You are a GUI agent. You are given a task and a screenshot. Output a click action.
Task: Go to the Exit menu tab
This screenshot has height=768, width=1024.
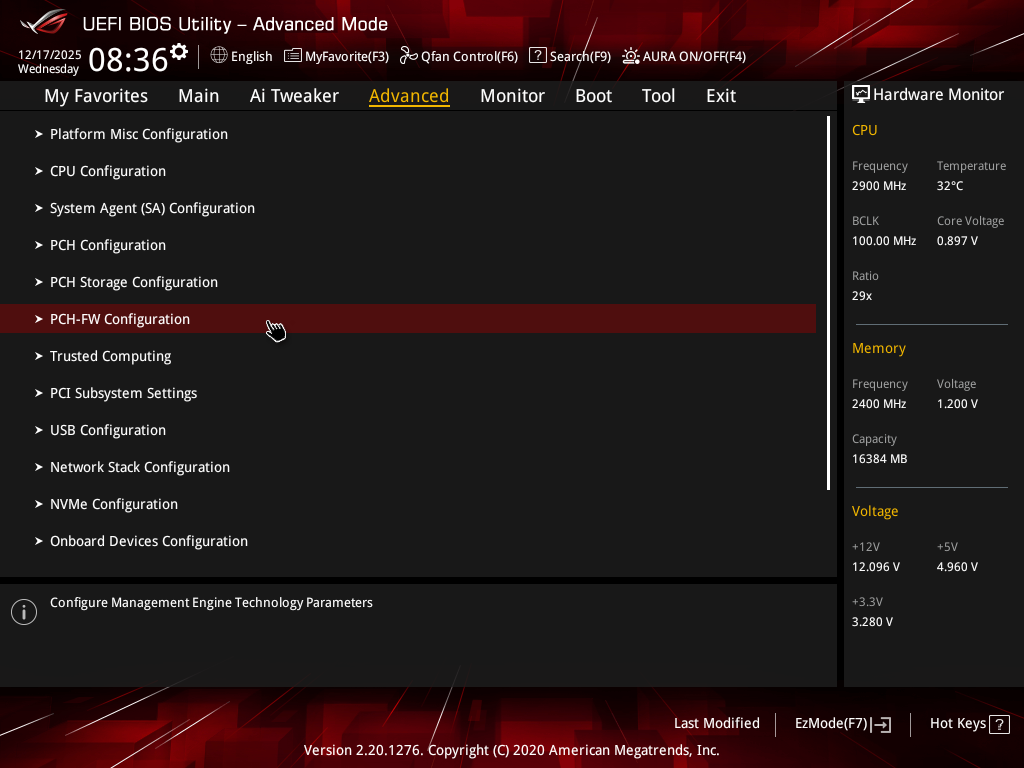click(720, 96)
